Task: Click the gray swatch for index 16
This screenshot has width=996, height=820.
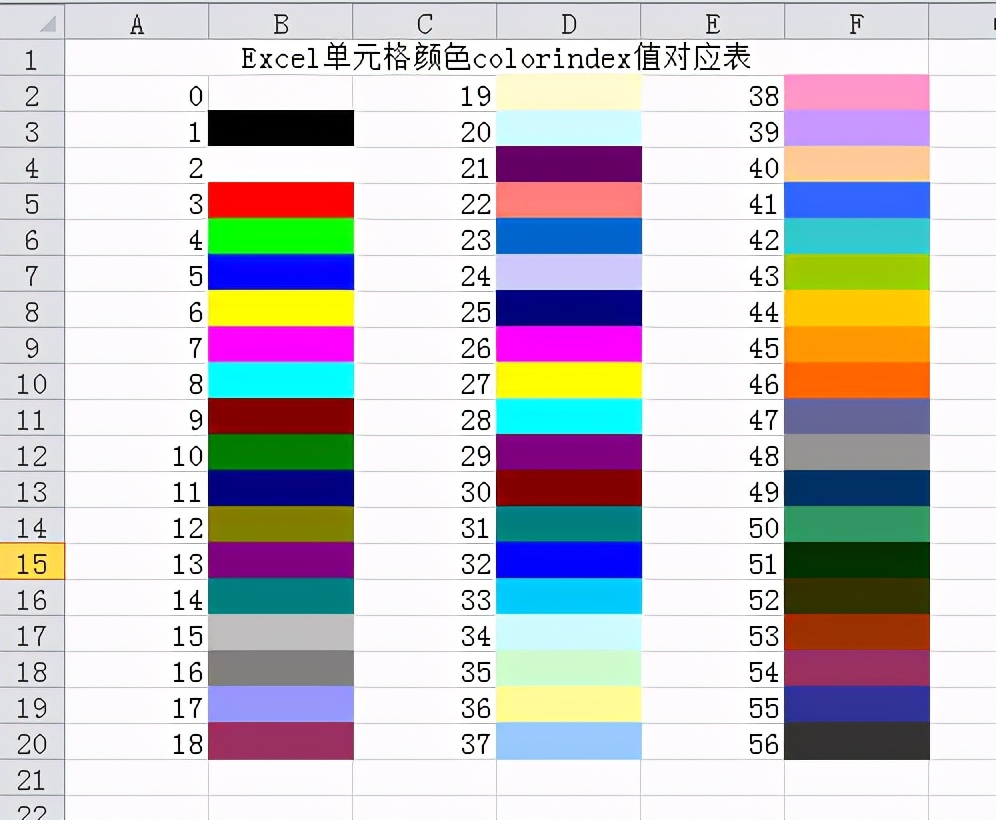Action: click(x=281, y=669)
